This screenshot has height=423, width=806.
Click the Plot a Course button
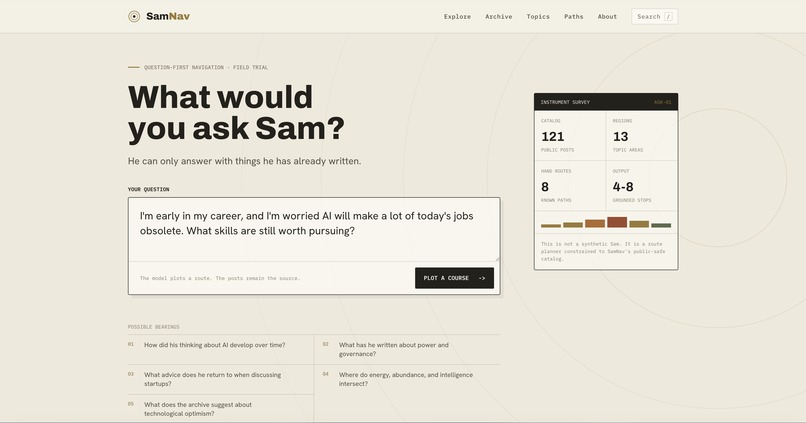click(x=454, y=278)
